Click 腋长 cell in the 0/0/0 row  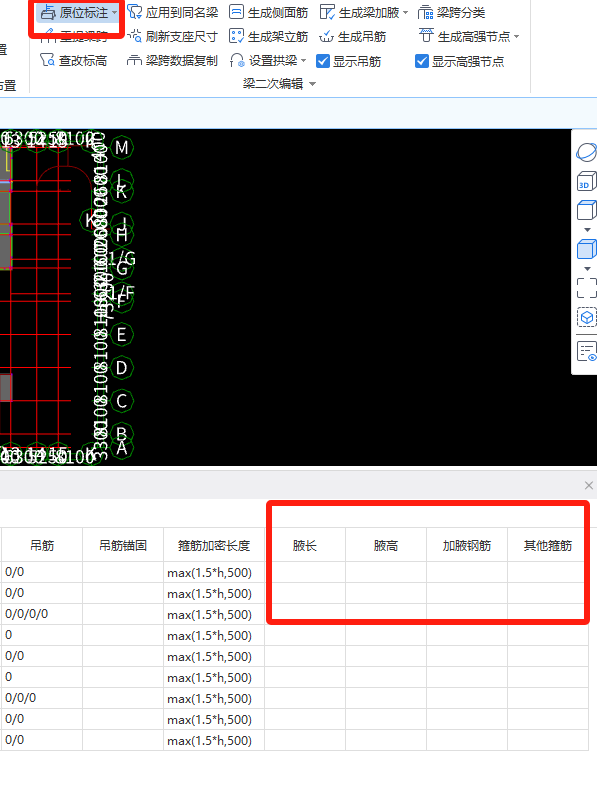305,698
